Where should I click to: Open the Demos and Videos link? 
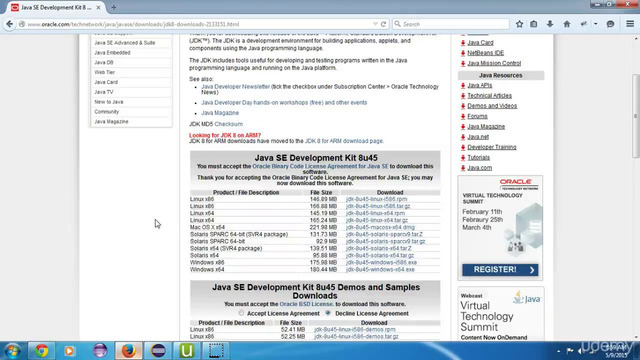pos(492,106)
